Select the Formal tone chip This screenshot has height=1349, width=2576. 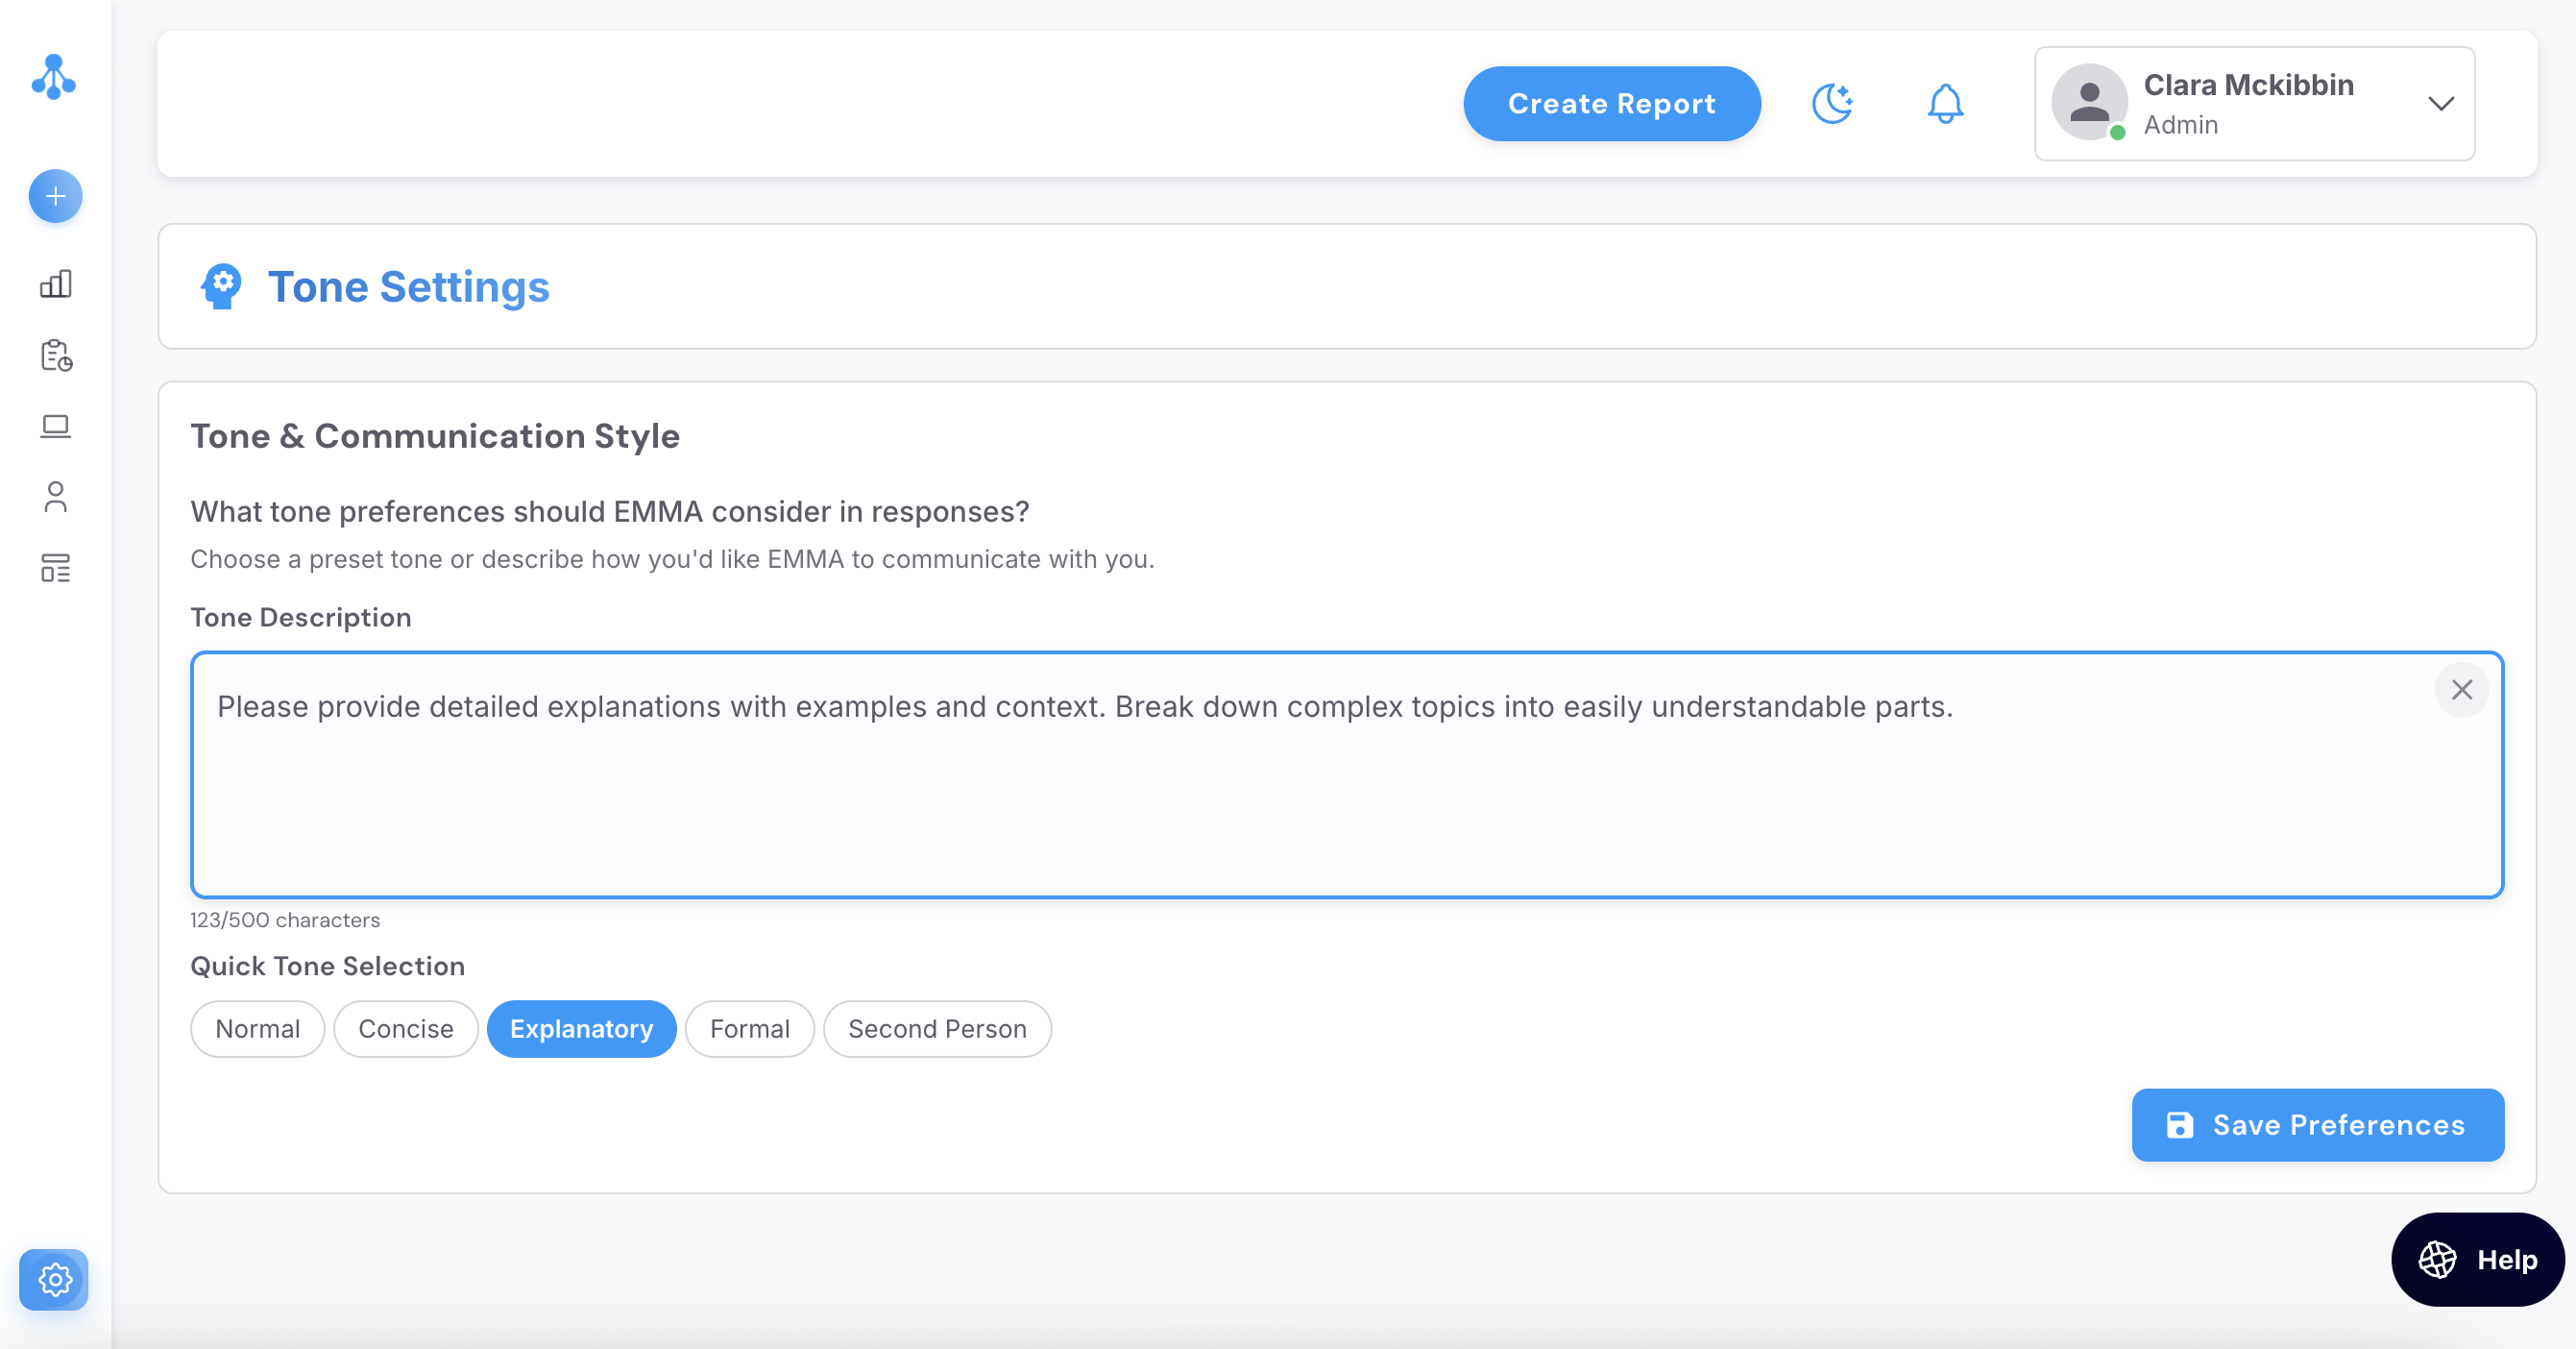pos(750,1029)
